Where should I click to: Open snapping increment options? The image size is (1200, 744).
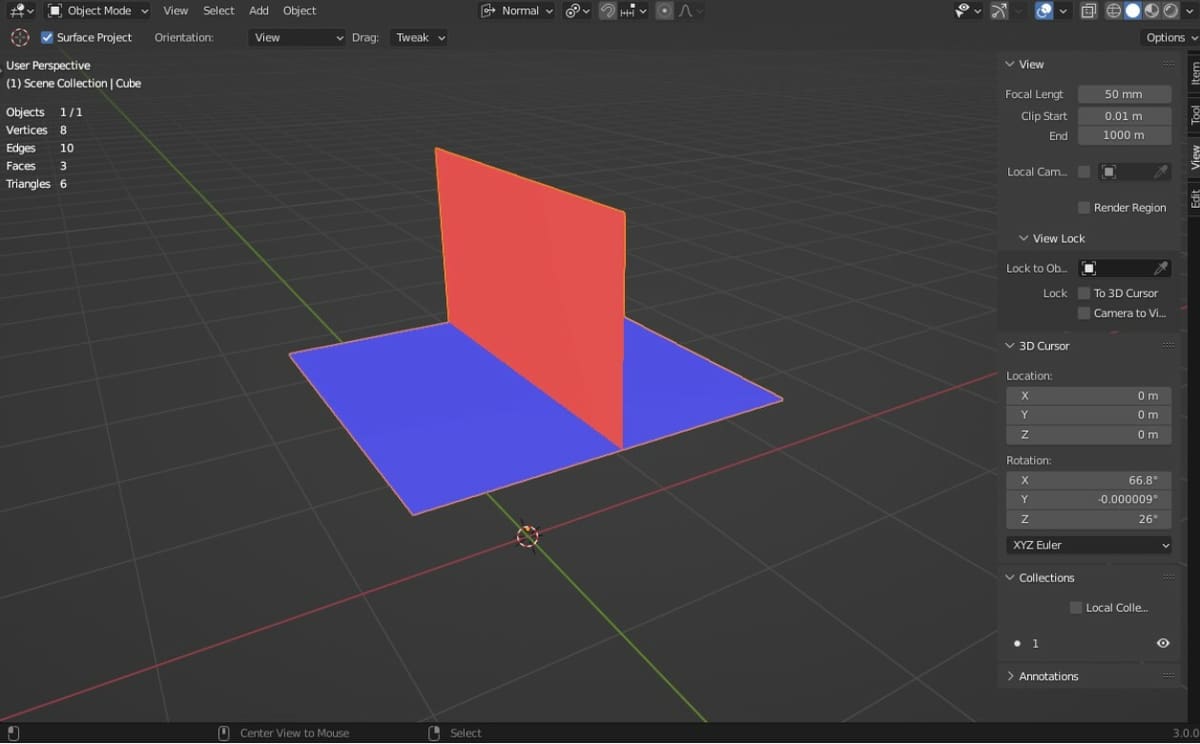click(633, 10)
